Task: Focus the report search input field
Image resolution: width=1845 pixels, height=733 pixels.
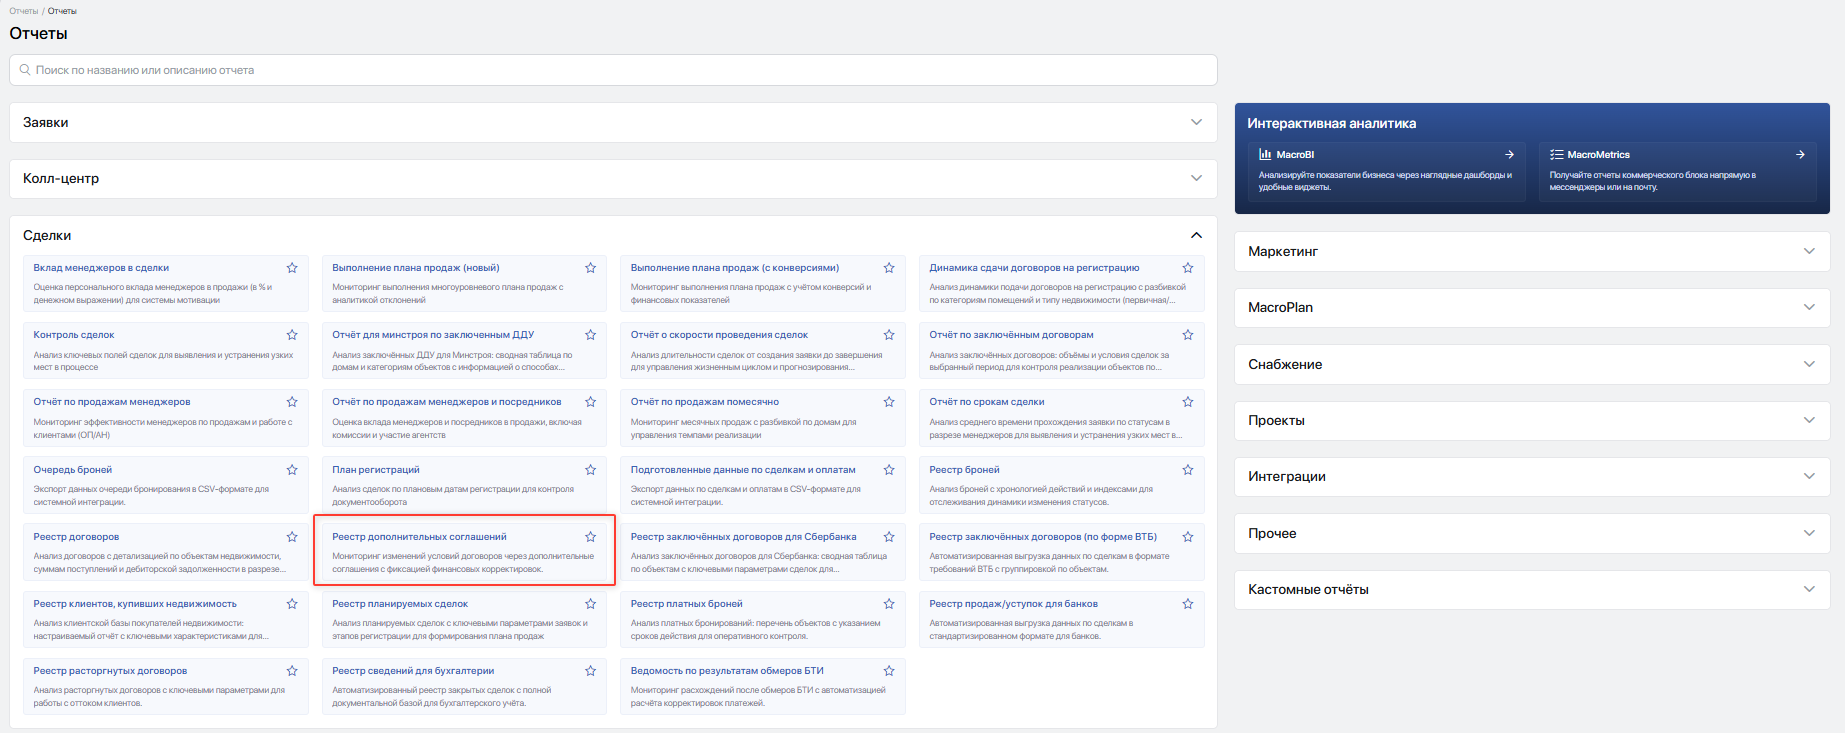Action: (x=613, y=70)
